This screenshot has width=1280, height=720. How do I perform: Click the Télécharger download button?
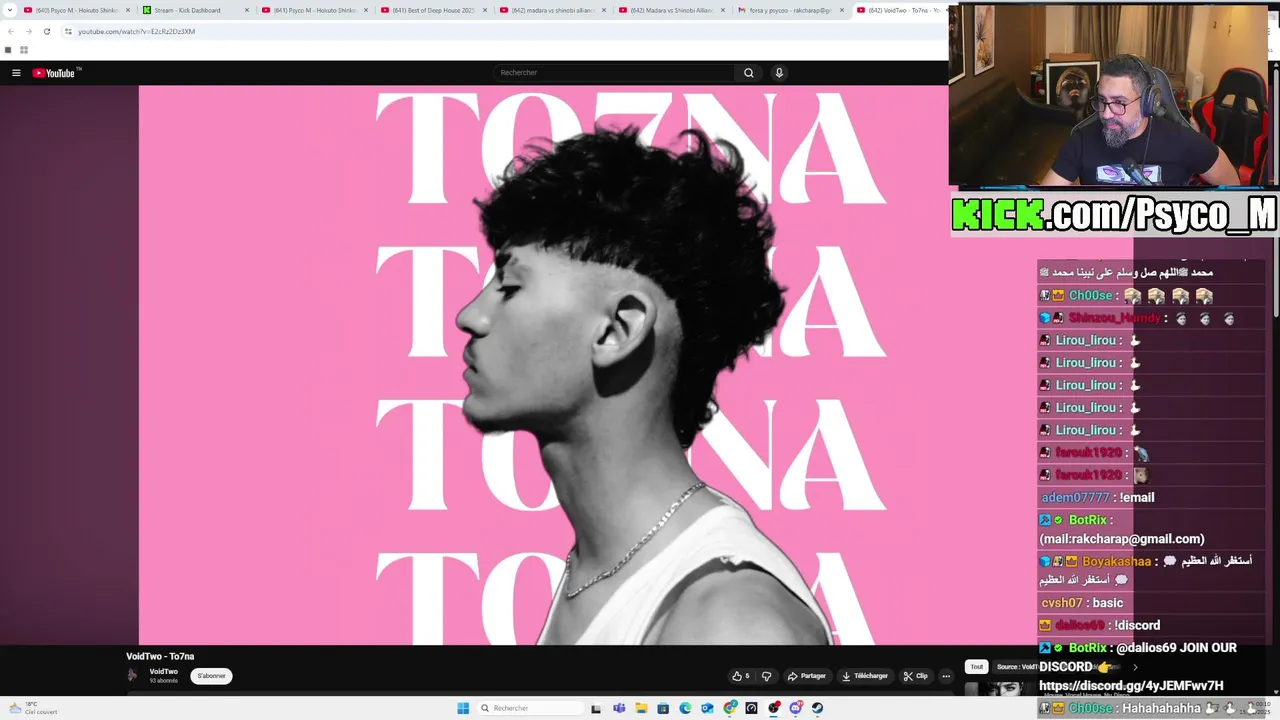point(865,676)
